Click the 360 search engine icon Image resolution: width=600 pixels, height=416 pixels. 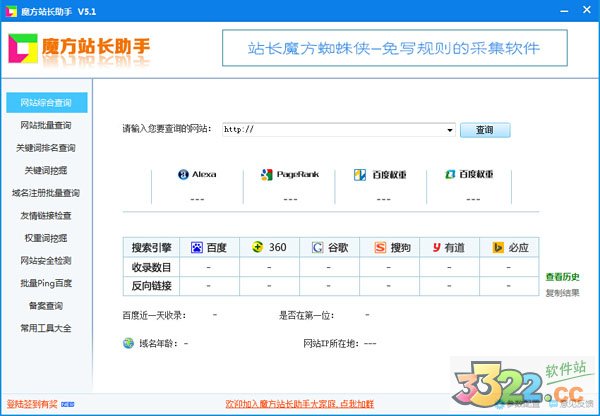pyautogui.click(x=258, y=247)
